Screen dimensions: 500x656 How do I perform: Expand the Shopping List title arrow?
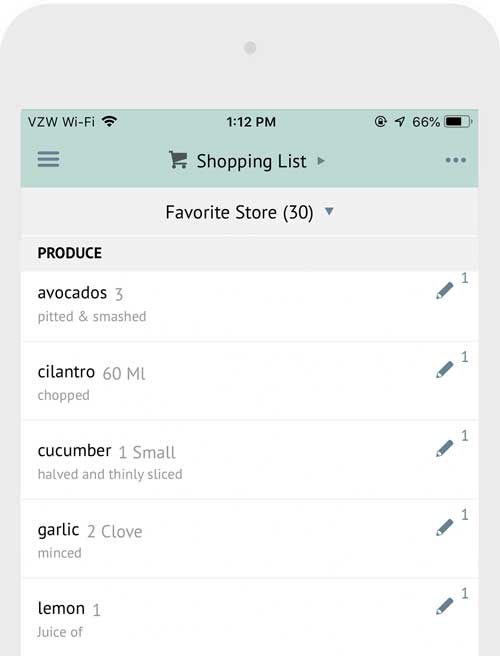pos(321,161)
